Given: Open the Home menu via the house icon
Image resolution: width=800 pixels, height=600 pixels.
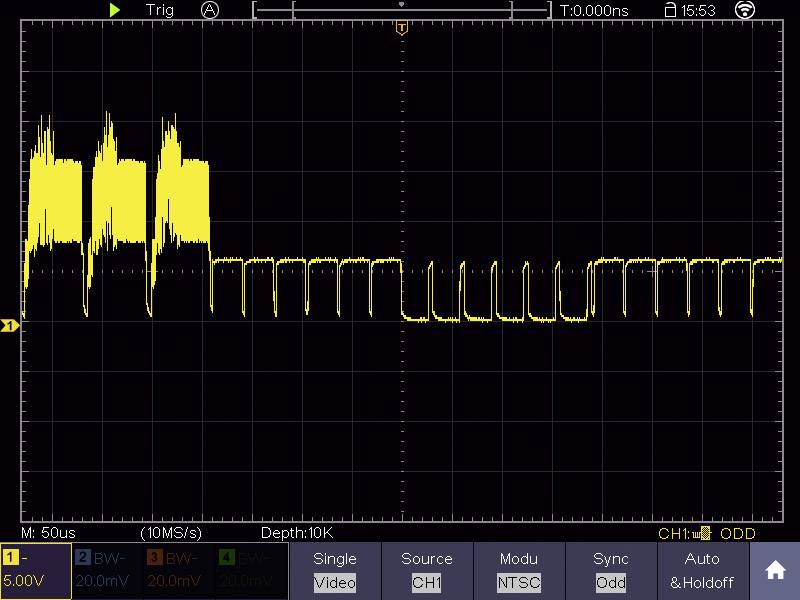Looking at the screenshot, I should [x=776, y=570].
